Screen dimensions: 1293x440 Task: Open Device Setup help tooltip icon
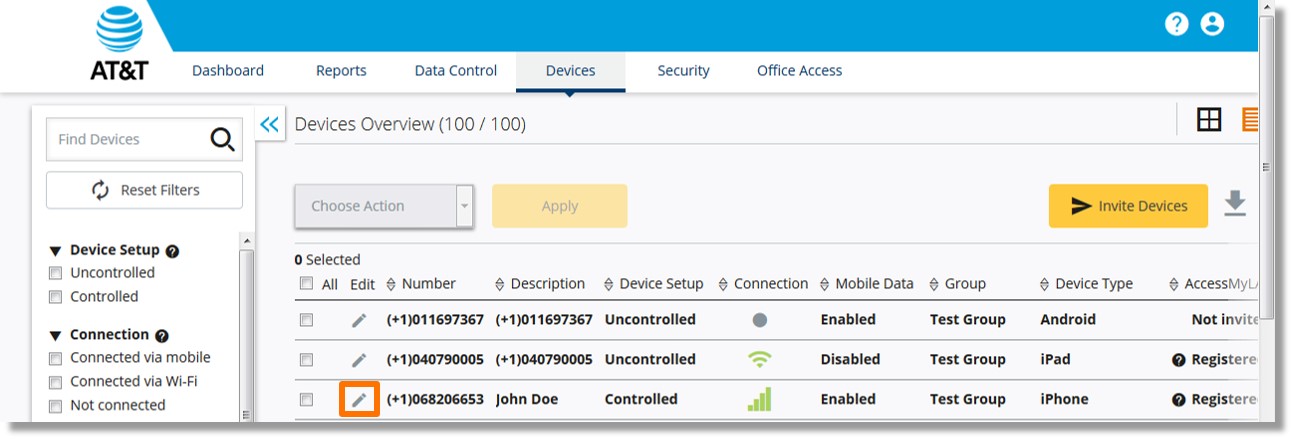[x=172, y=251]
